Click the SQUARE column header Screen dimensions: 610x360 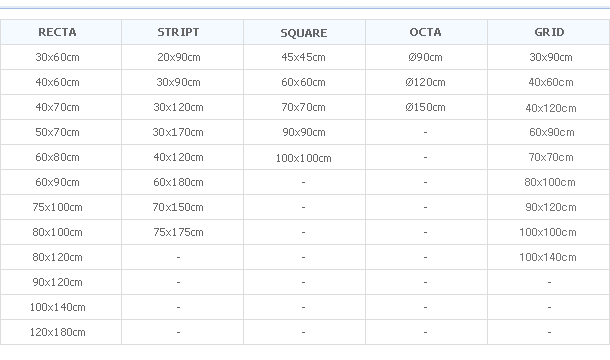click(x=304, y=32)
